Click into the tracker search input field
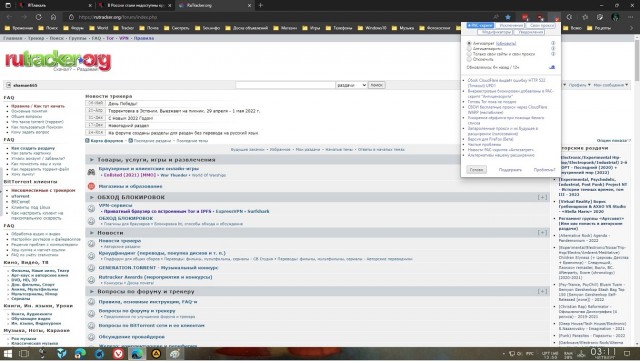640x361 pixels. click(x=285, y=85)
